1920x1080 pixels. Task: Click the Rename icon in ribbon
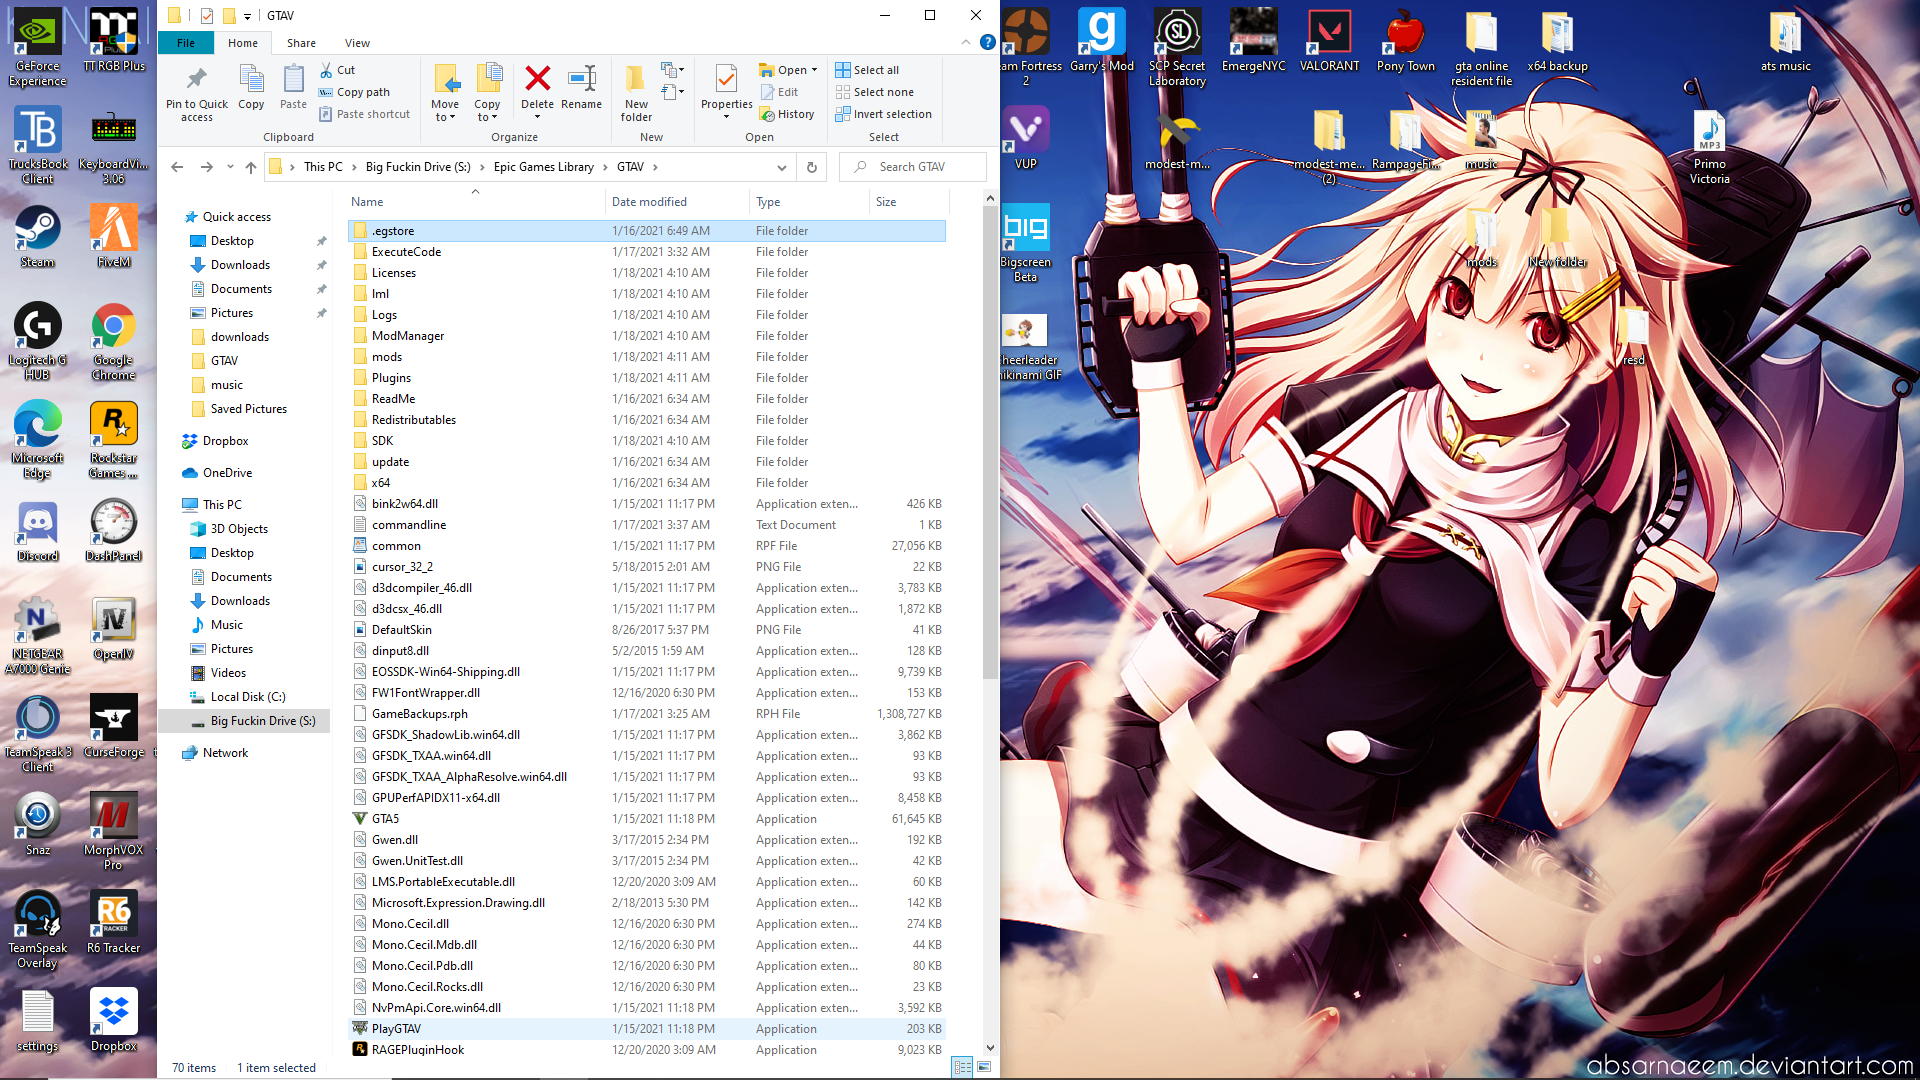click(581, 80)
